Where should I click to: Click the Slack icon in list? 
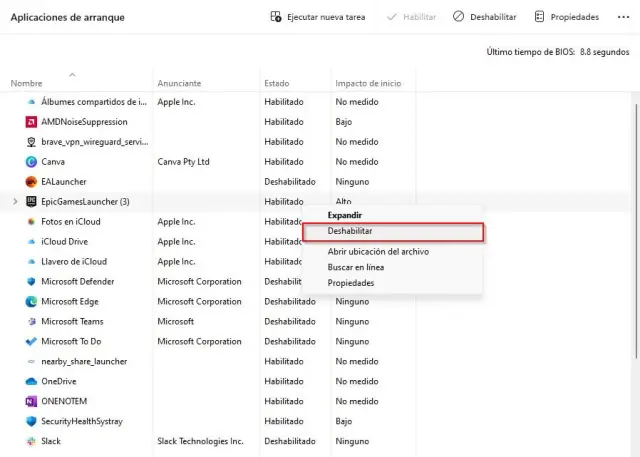coord(31,441)
